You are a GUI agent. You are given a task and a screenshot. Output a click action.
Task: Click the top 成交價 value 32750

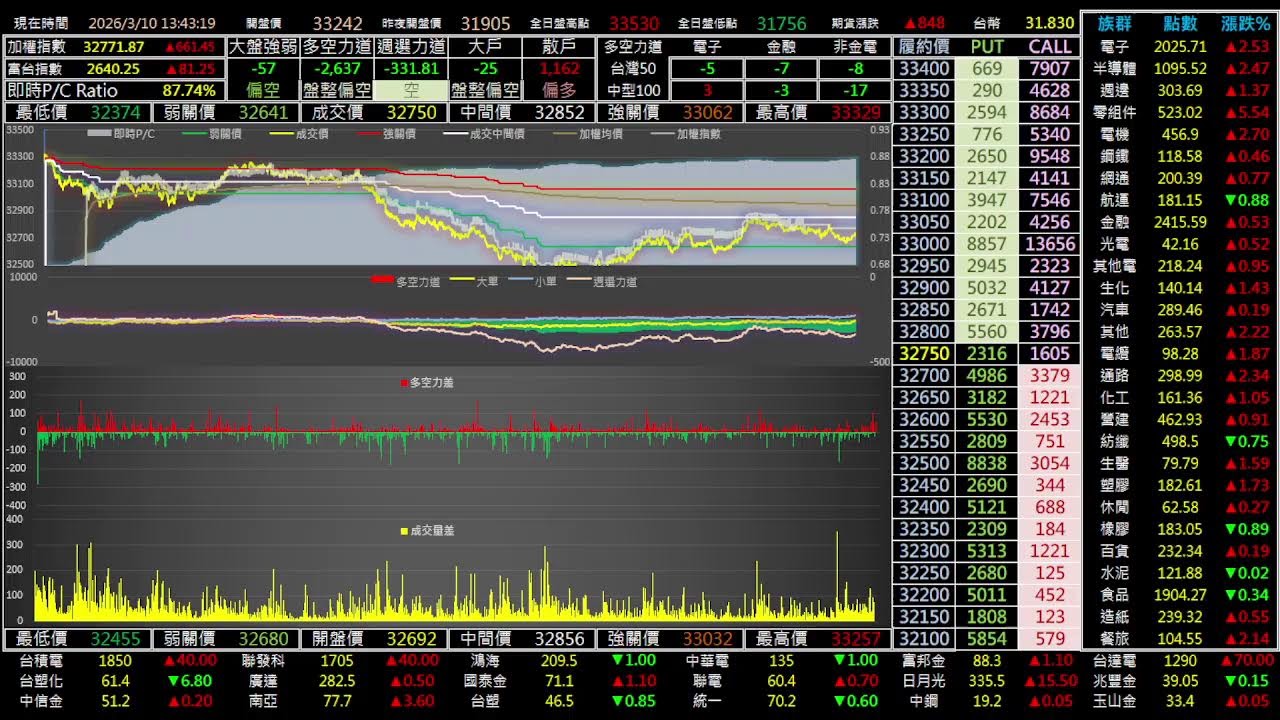(411, 112)
